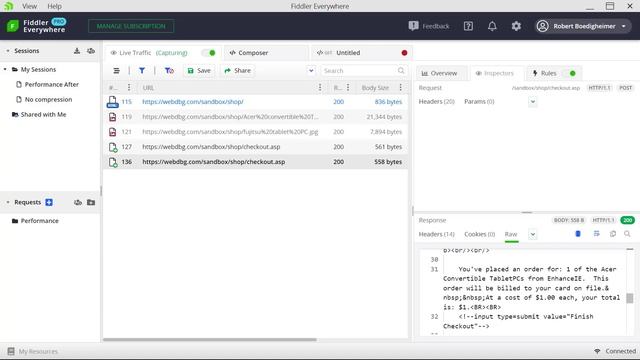Click the Save button
640x360 pixels.
coord(199,71)
